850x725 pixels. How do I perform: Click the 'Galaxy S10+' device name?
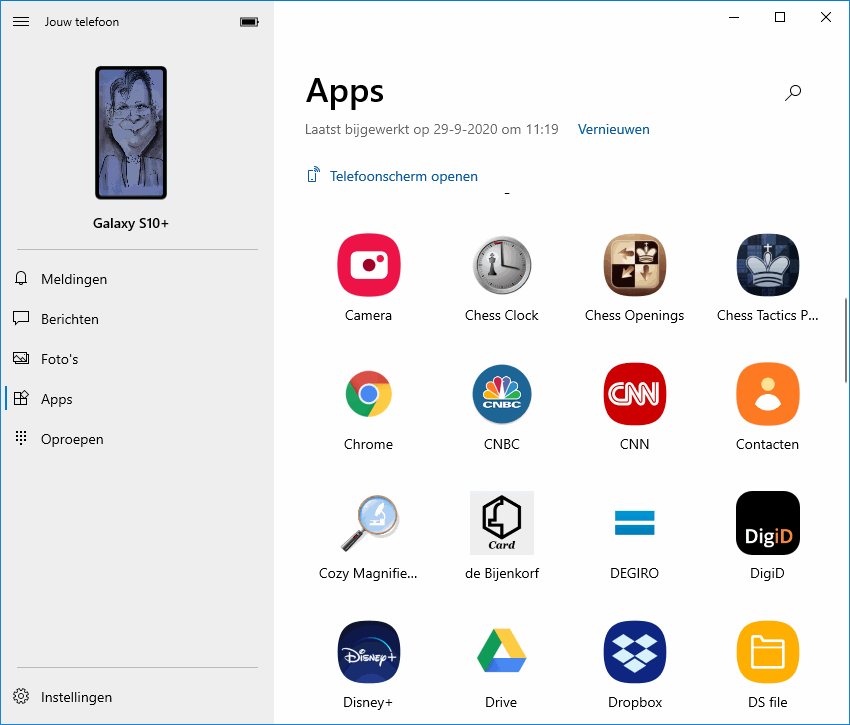(131, 223)
